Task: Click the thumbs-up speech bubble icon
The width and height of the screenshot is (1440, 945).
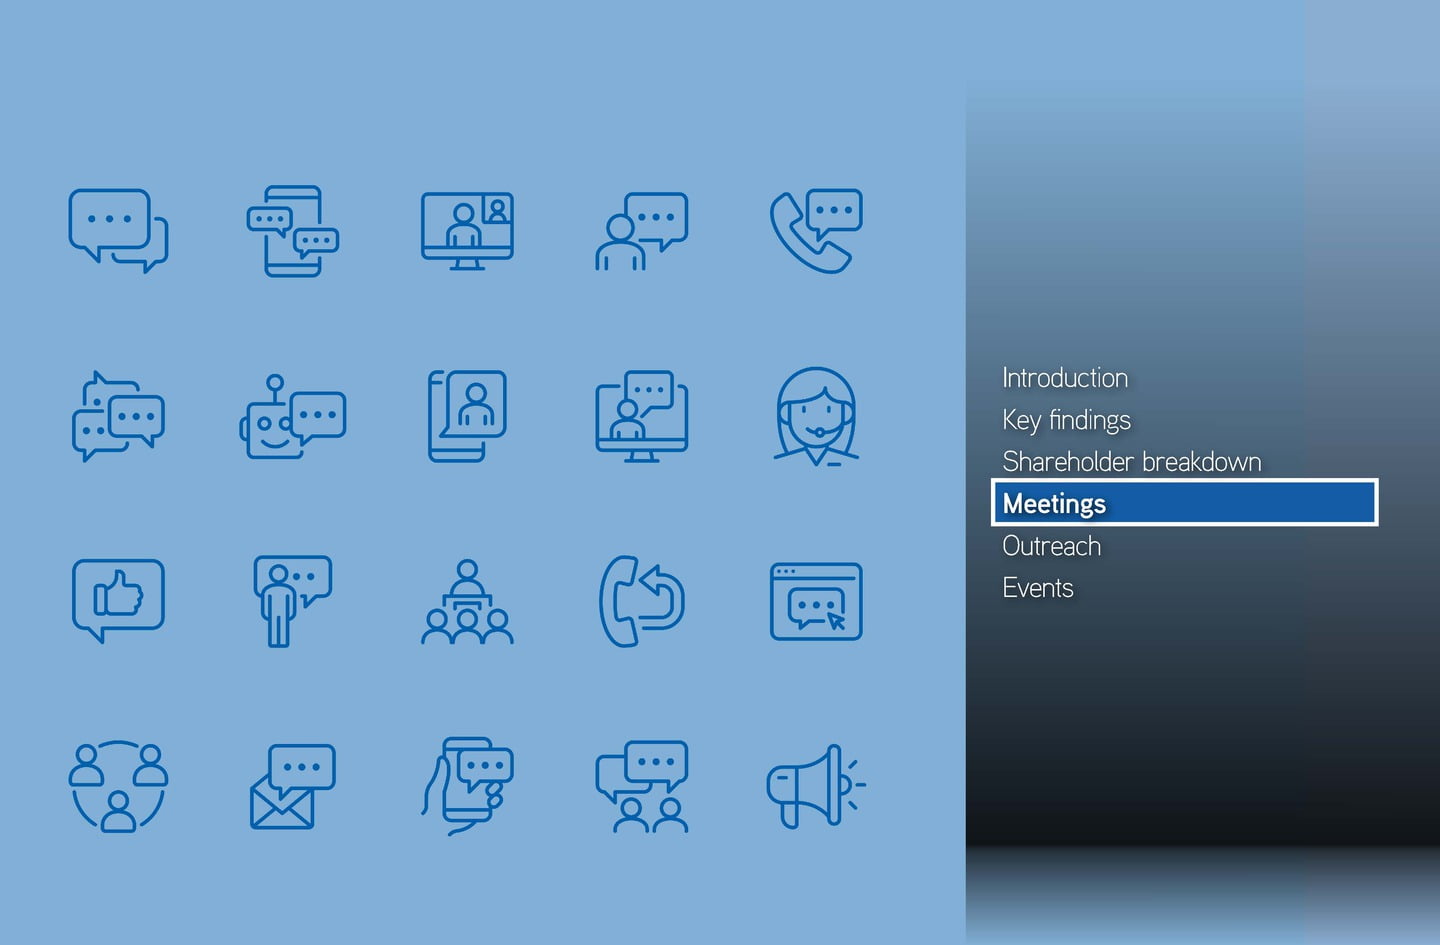Action: coord(118,599)
